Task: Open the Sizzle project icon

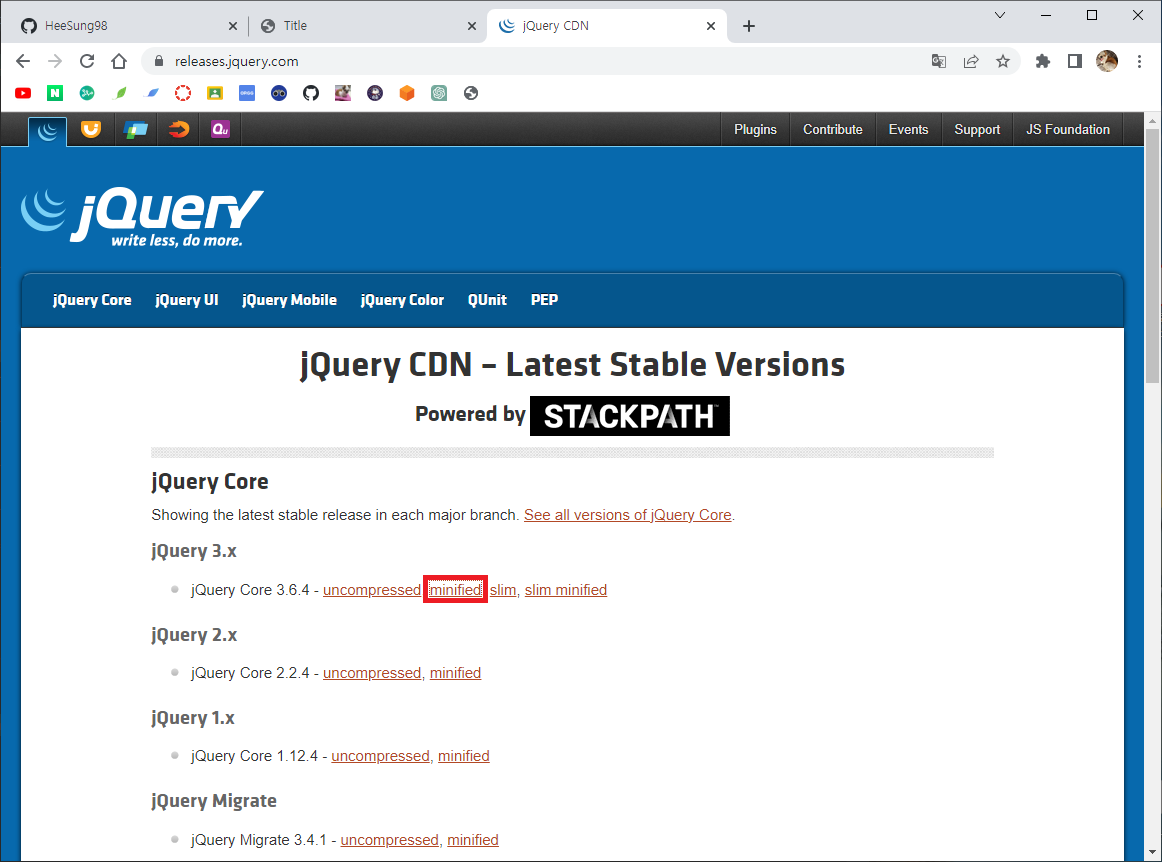Action: coord(178,130)
